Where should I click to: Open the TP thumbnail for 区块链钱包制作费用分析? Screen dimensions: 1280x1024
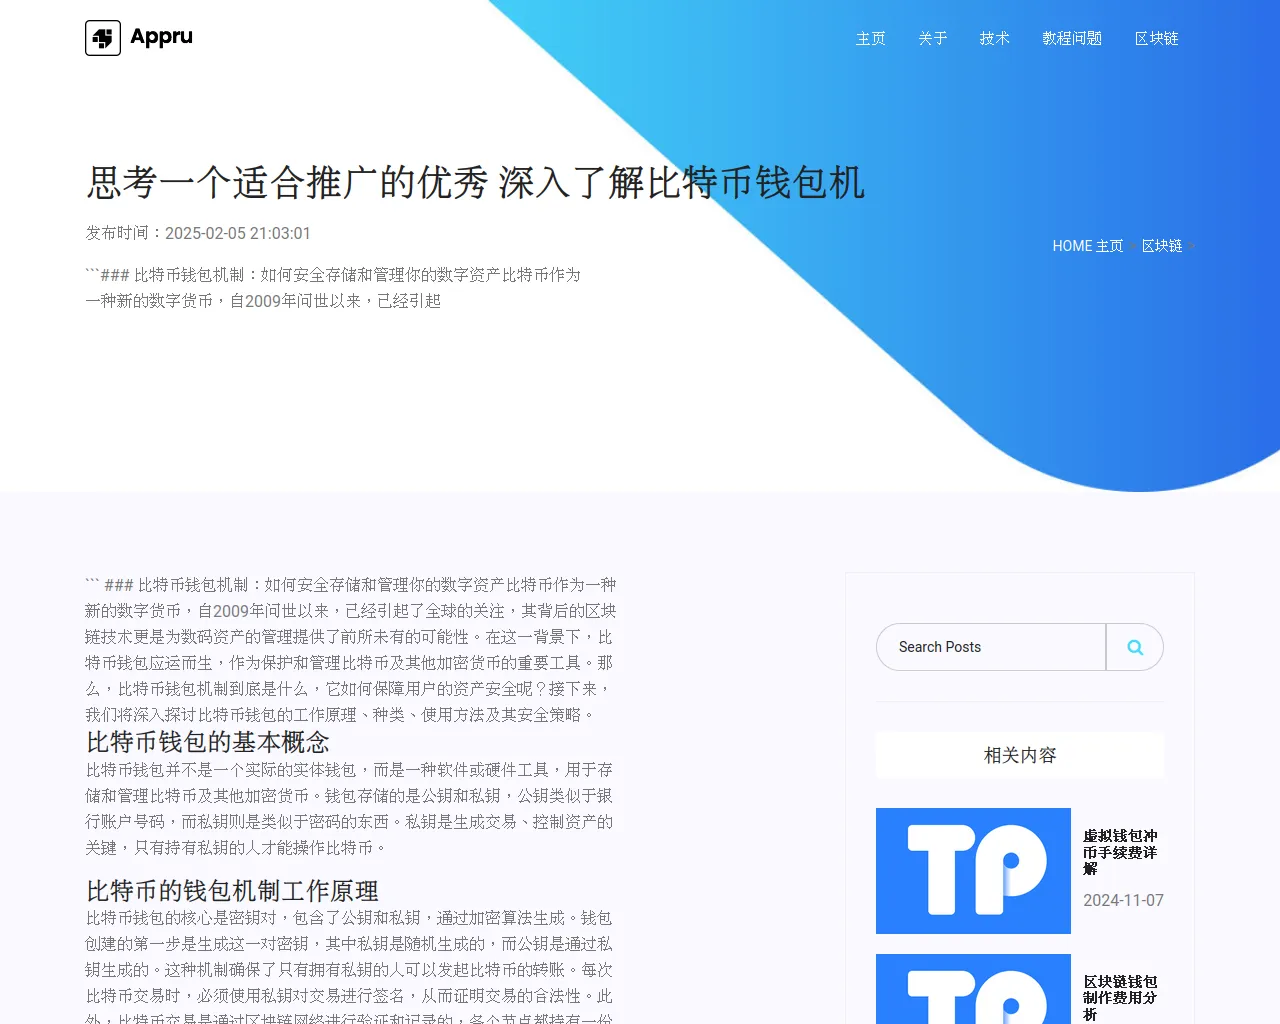pyautogui.click(x=973, y=989)
